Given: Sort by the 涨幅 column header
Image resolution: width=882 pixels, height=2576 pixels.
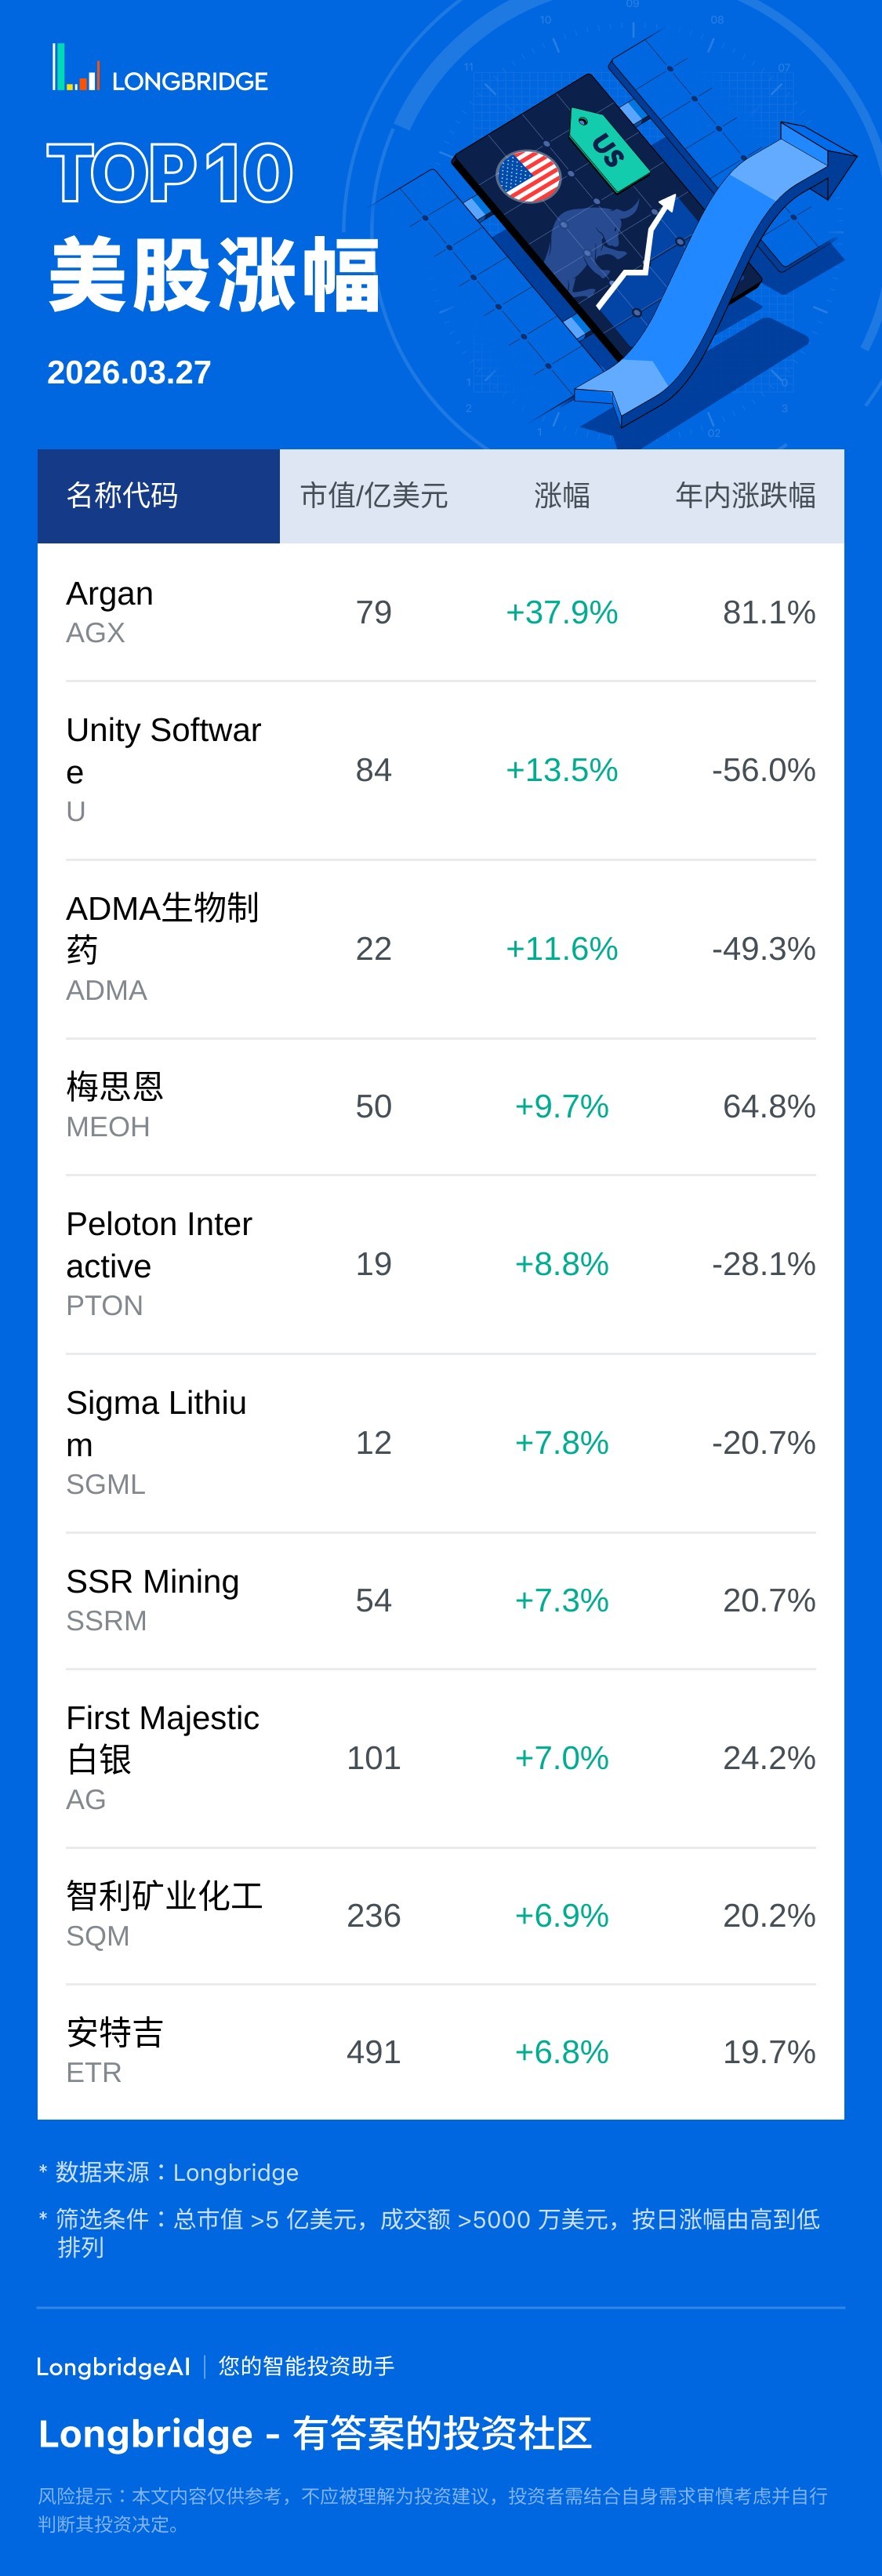Looking at the screenshot, I should coord(561,495).
